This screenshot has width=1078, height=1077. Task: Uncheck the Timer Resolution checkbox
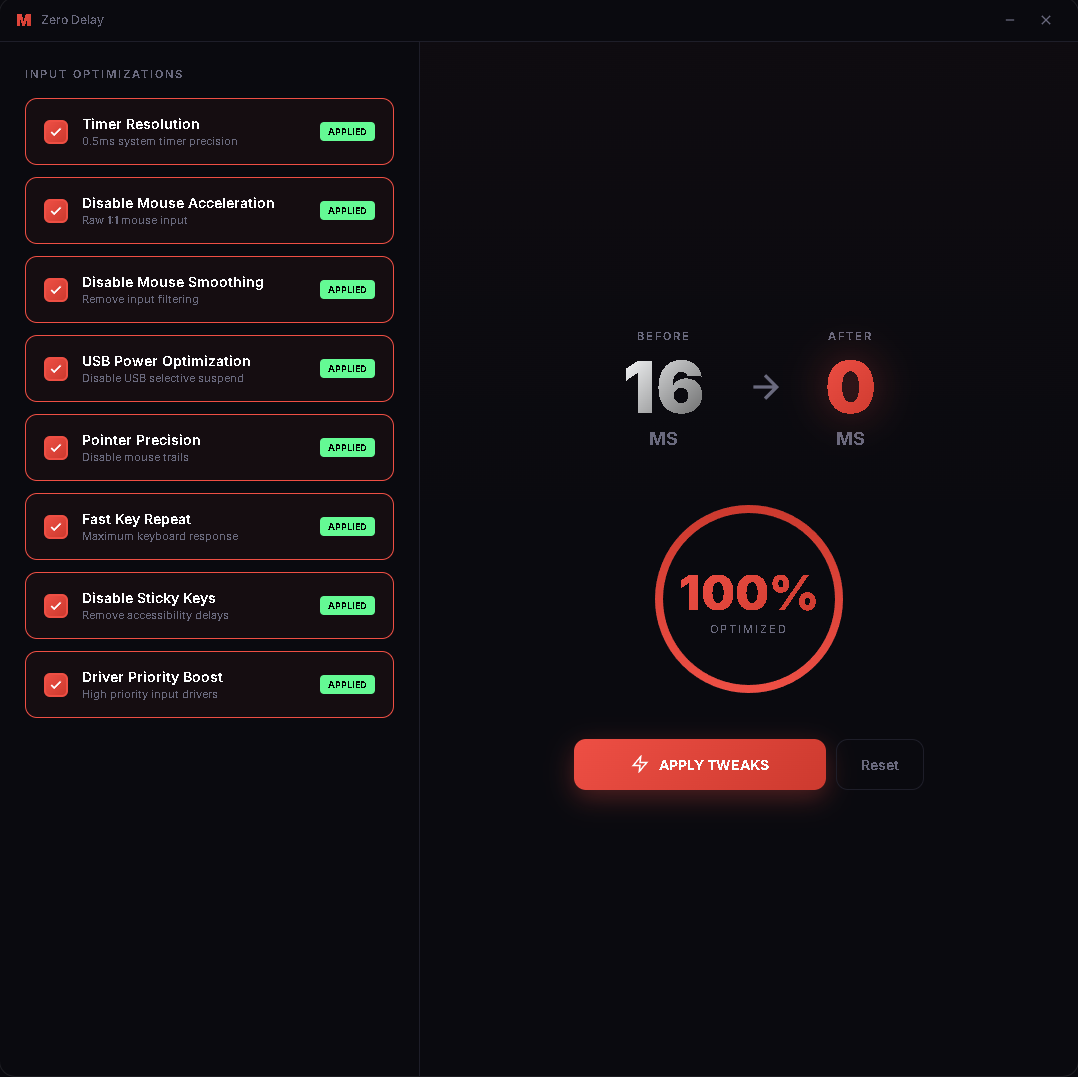click(56, 132)
